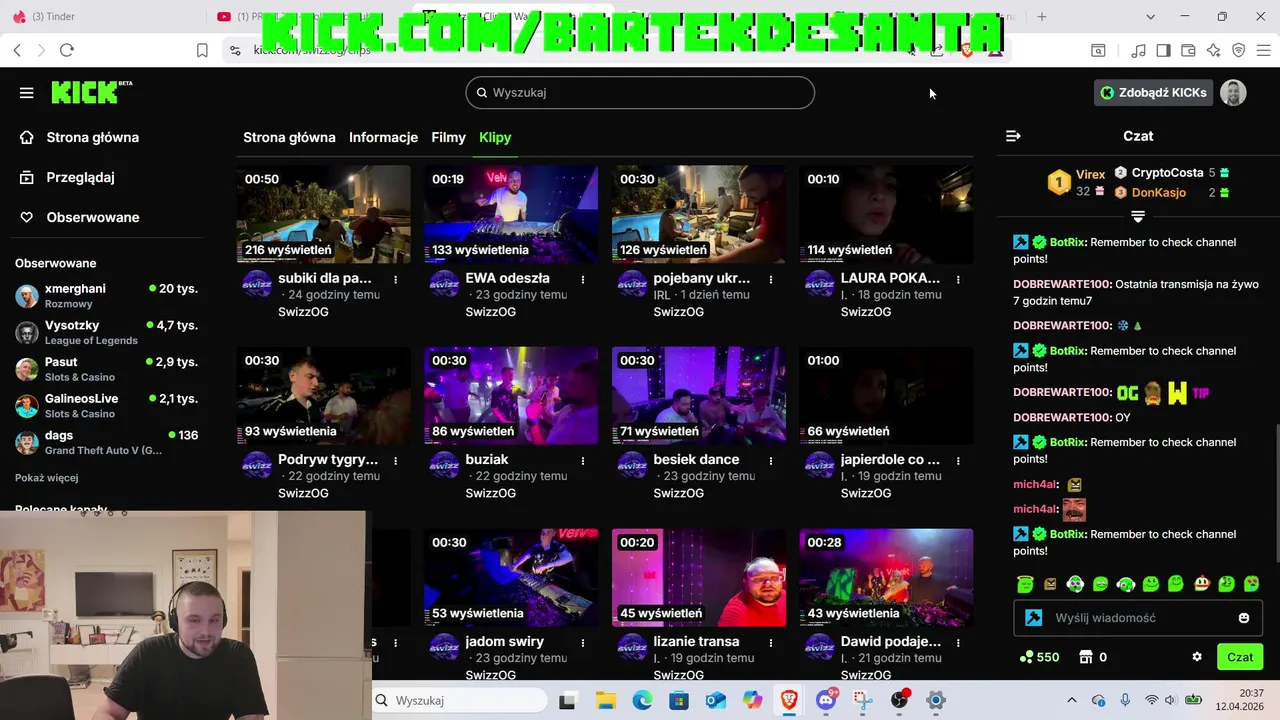1280x720 pixels.
Task: Click the 'Zdobądź KICKs' button
Action: pyautogui.click(x=1153, y=93)
